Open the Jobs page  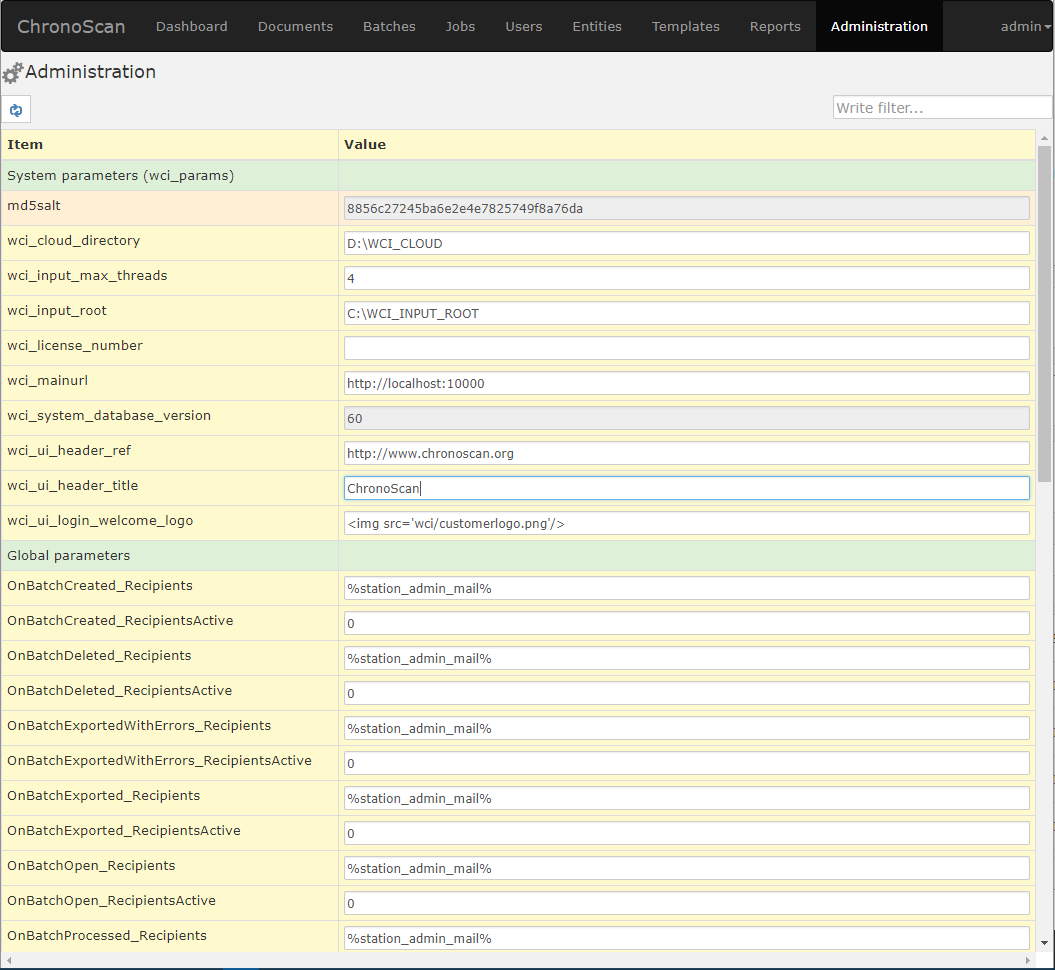(460, 26)
